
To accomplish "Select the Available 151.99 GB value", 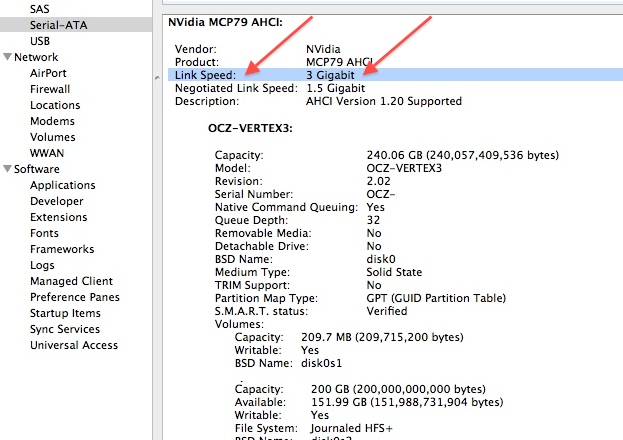I will coord(407,402).
